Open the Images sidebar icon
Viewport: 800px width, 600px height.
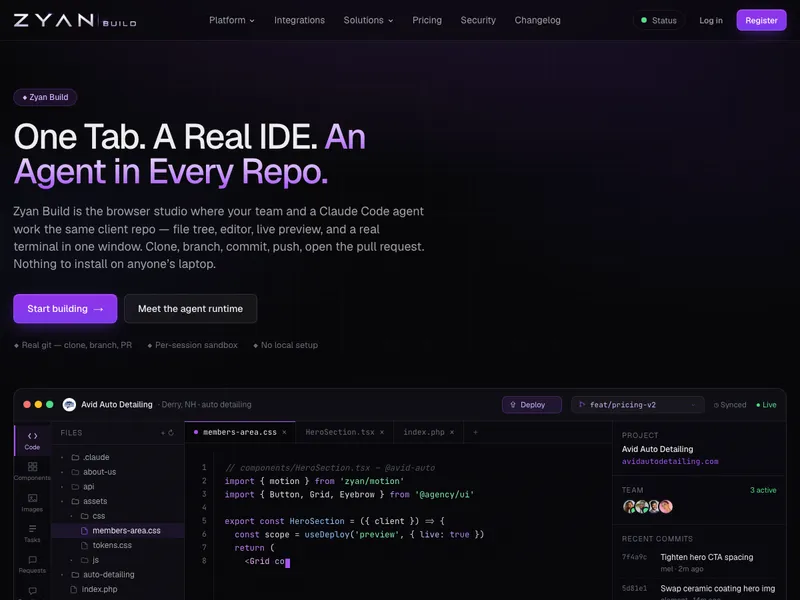(32, 503)
